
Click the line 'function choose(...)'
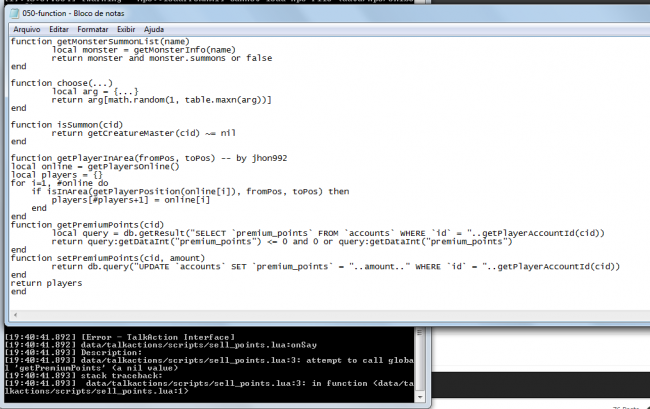[62, 83]
